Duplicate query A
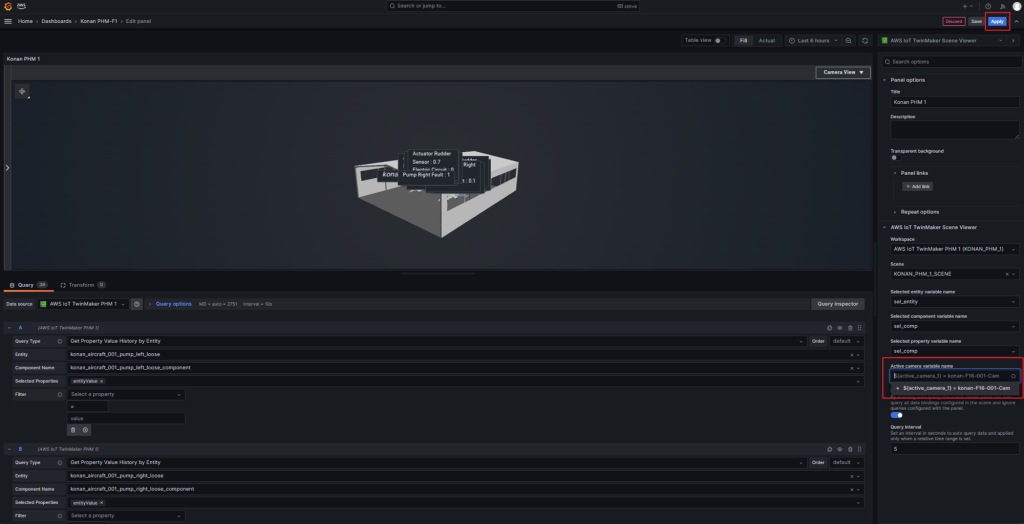 (829, 327)
